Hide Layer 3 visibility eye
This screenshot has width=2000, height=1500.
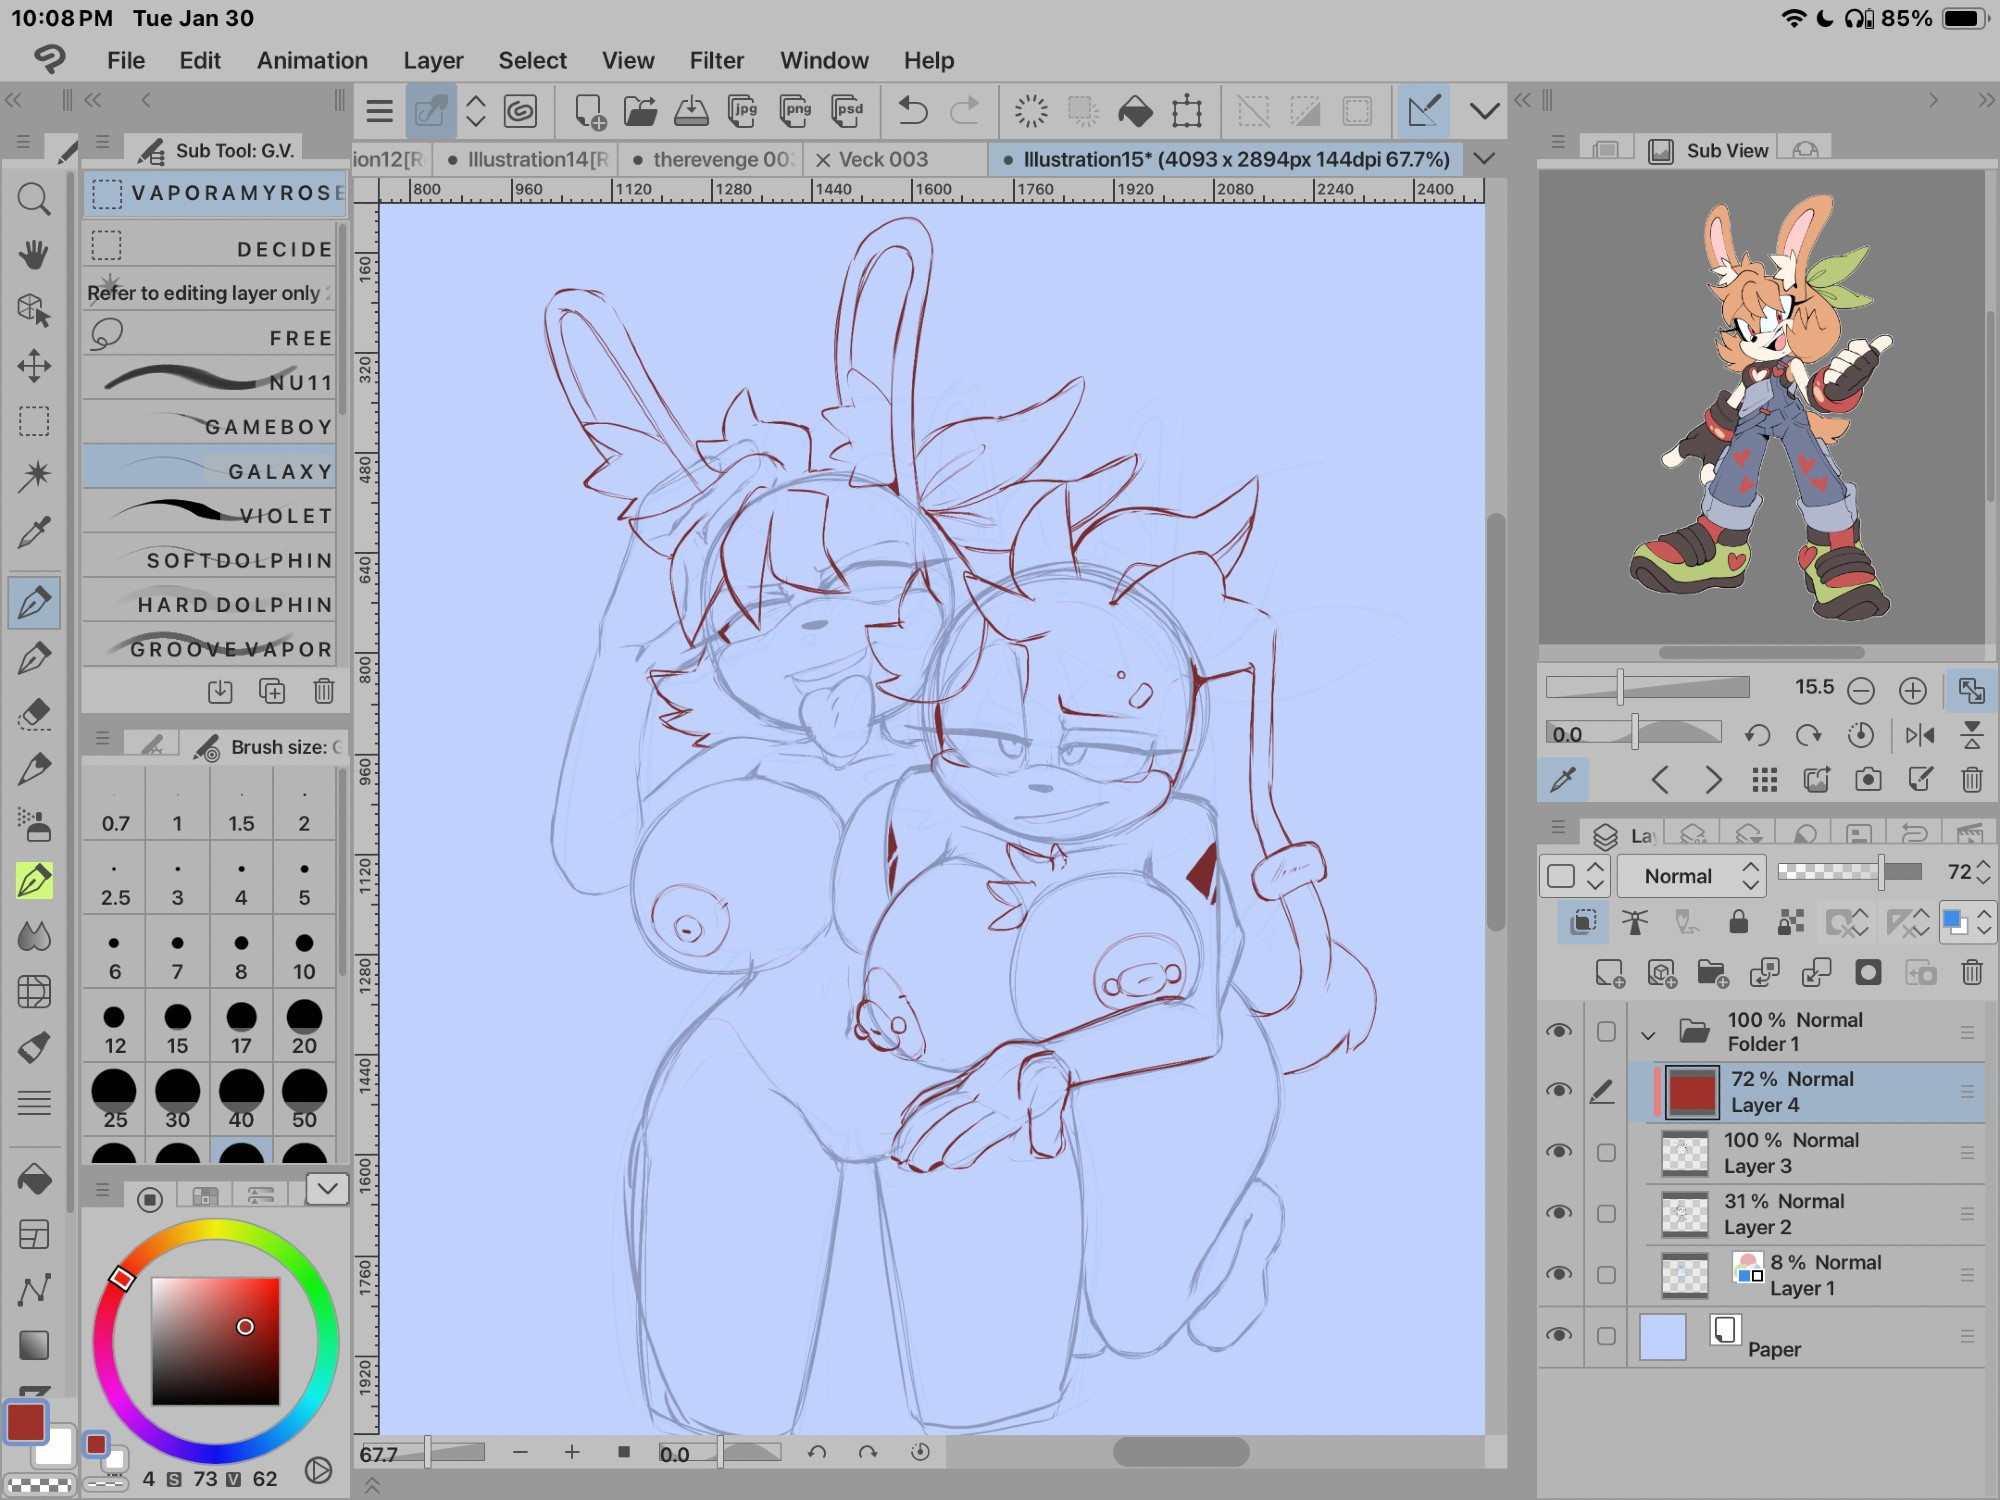pos(1559,1152)
